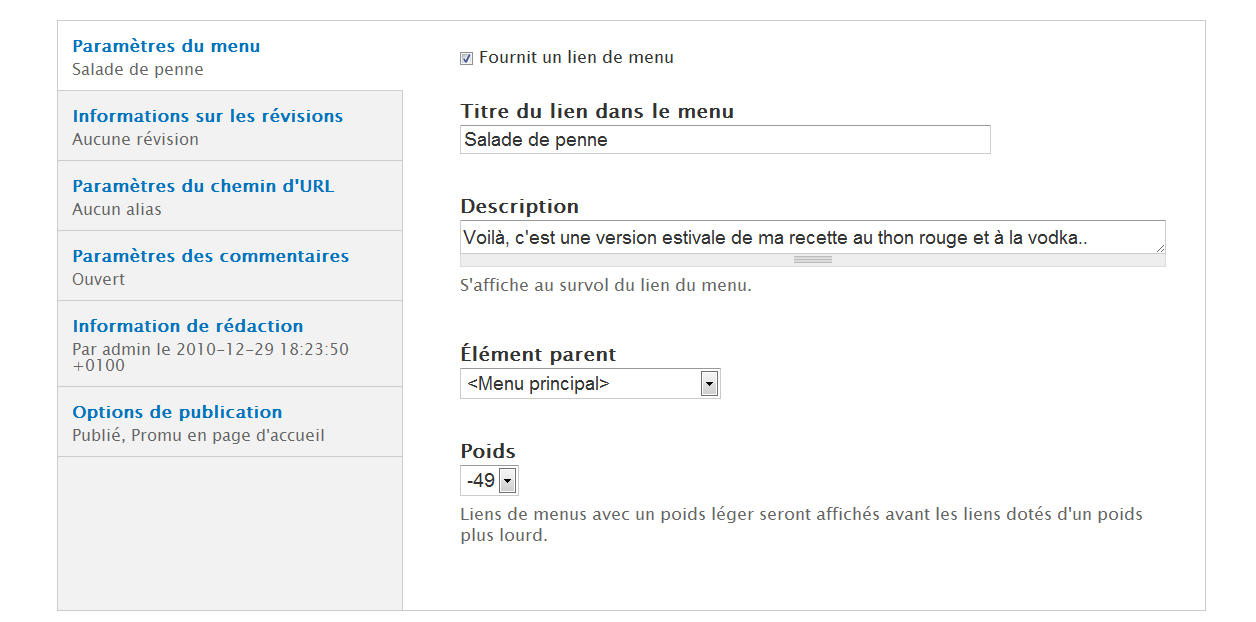
Task: Go to Information de rédaction tab
Action: tap(187, 326)
